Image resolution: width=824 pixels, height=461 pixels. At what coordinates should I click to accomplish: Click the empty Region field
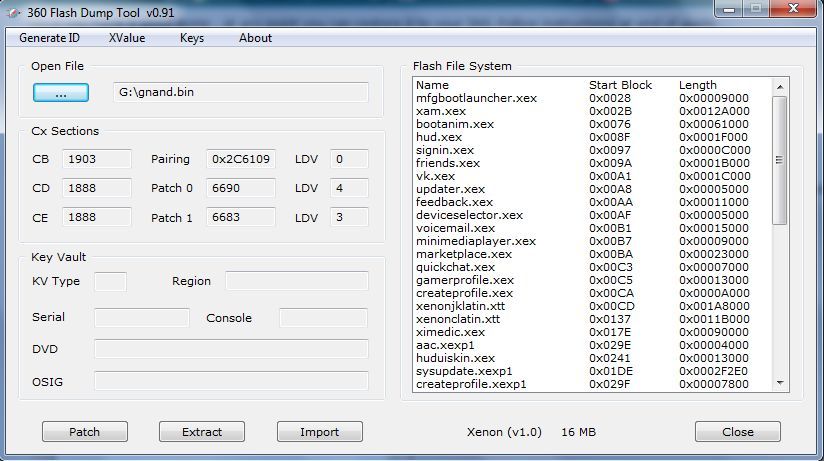pos(297,281)
